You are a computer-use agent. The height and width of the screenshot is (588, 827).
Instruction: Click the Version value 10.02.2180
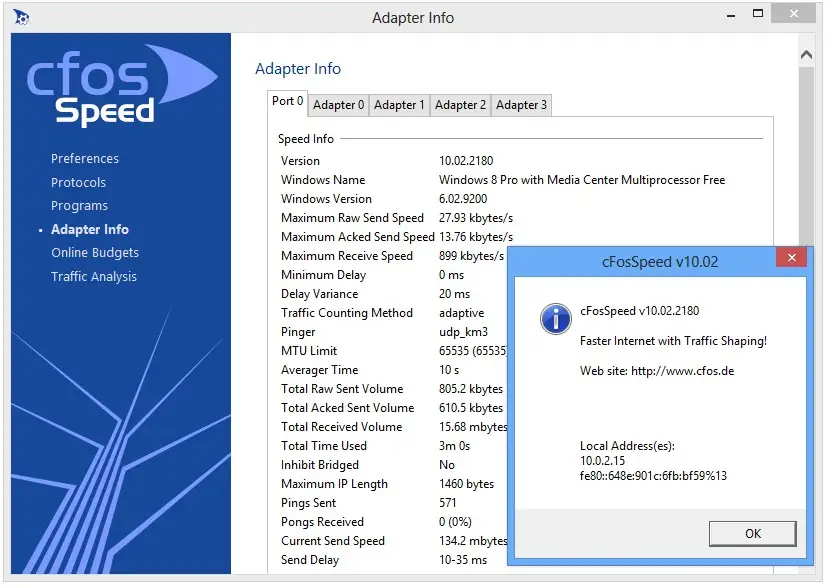click(466, 161)
